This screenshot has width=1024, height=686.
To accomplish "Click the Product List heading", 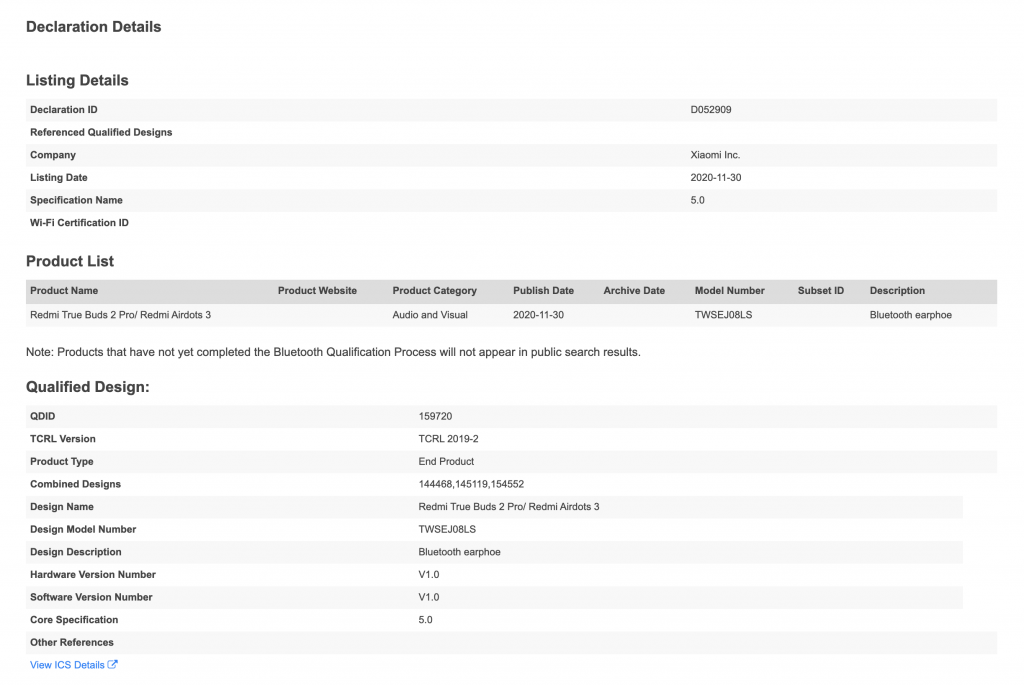I will tap(70, 261).
